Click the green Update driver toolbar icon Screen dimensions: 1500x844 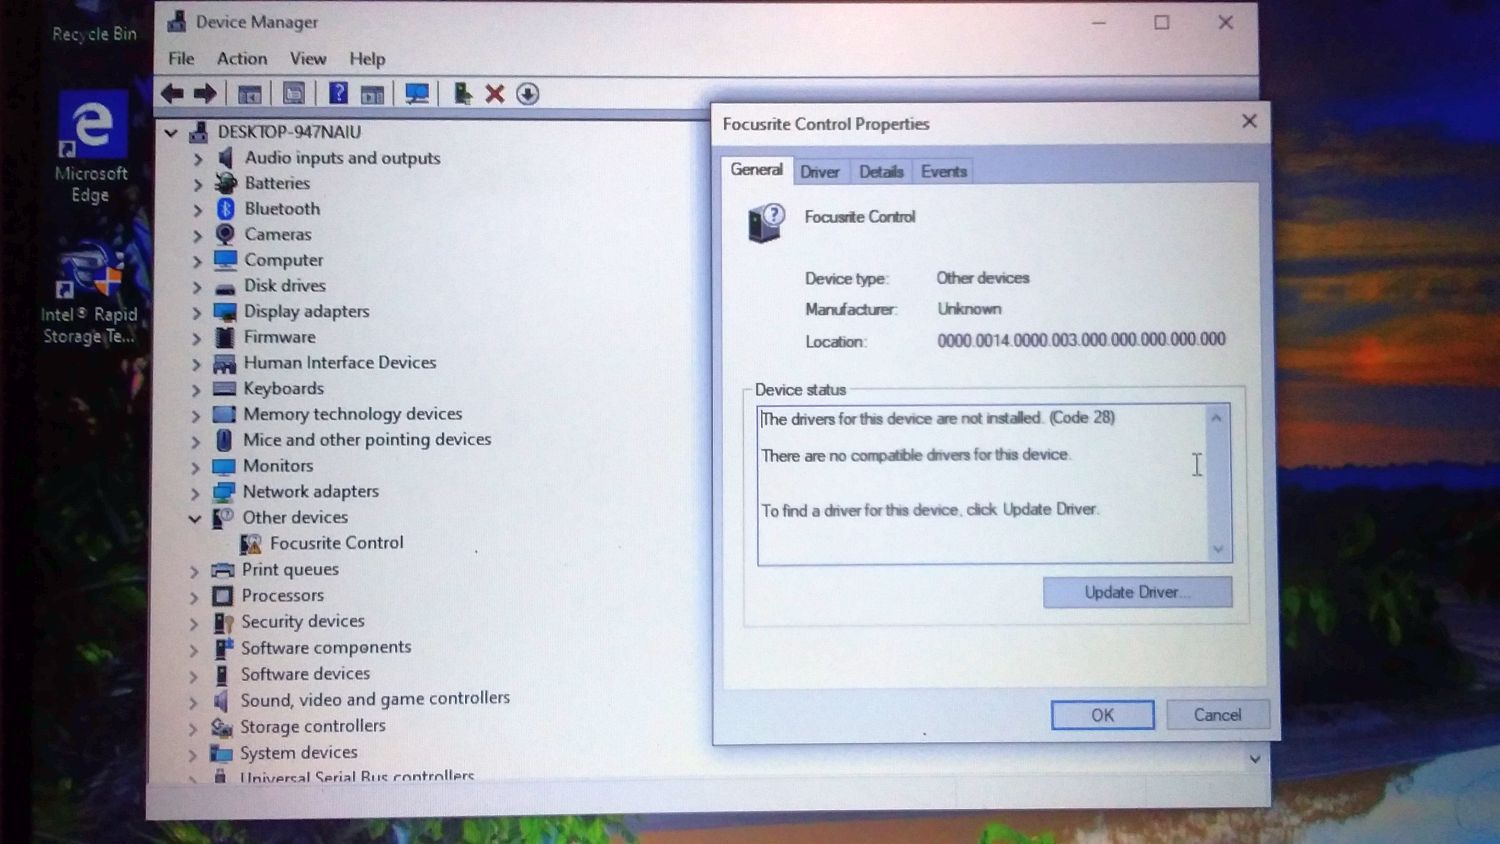pyautogui.click(x=462, y=94)
